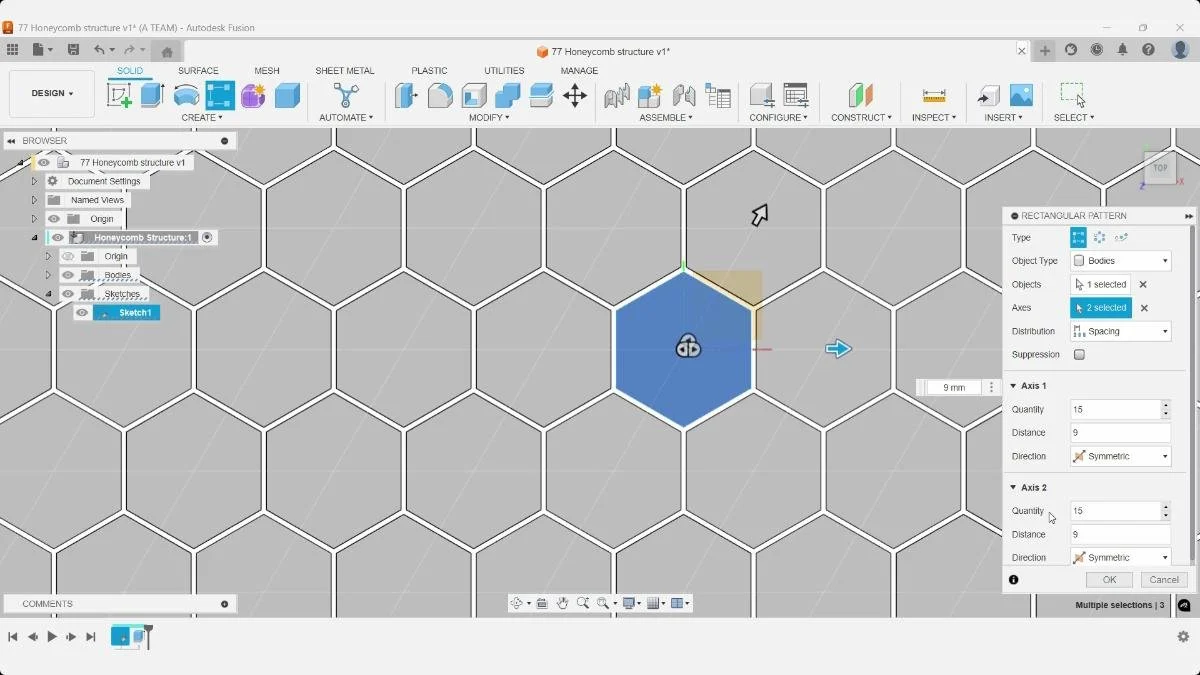Screen dimensions: 1200x675
Task: Select the Press Pull tool
Action: point(406,95)
